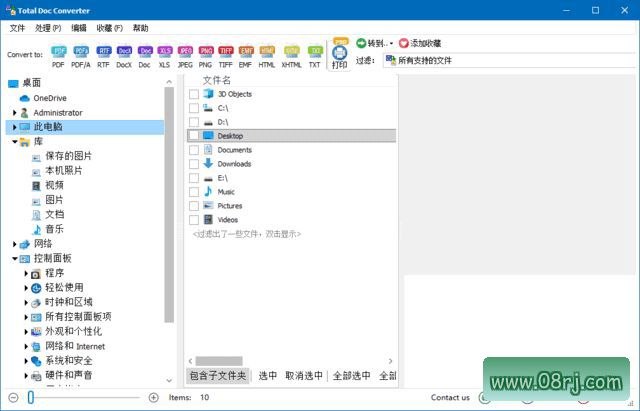Expand the 轻松使用 node
640x411 pixels.
point(26,288)
